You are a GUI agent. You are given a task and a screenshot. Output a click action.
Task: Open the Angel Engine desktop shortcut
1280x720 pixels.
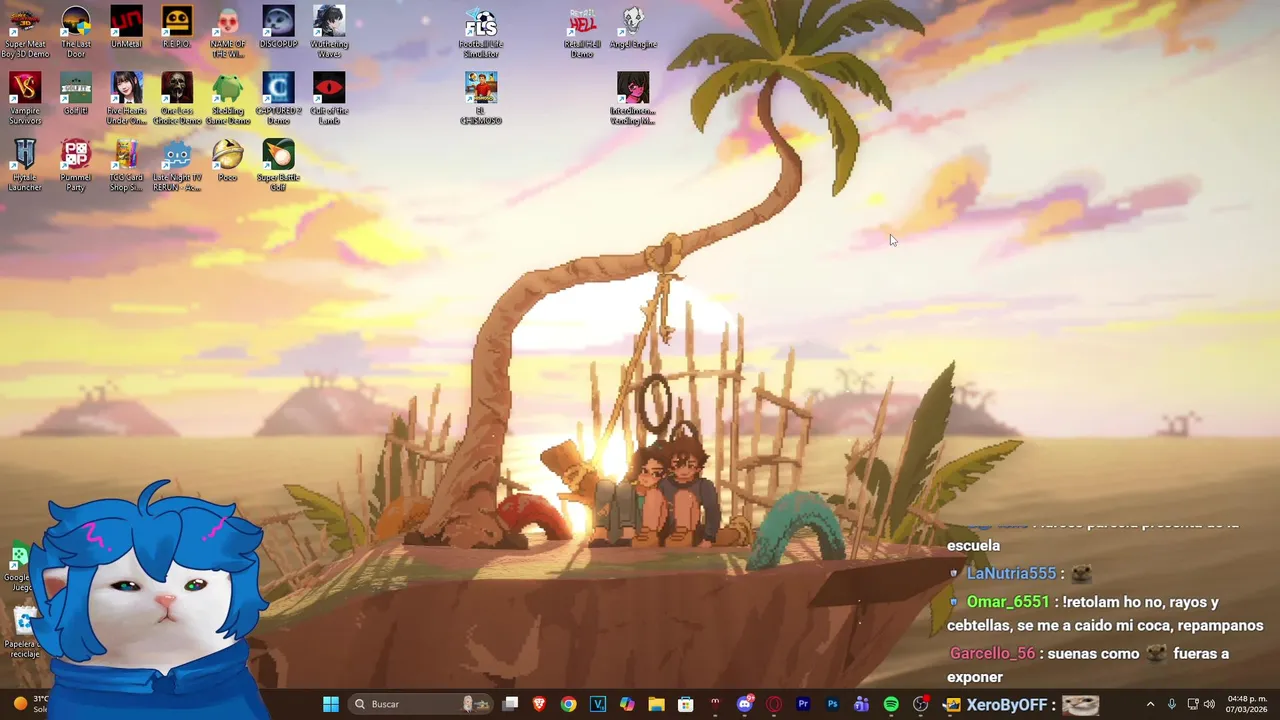coord(632,28)
